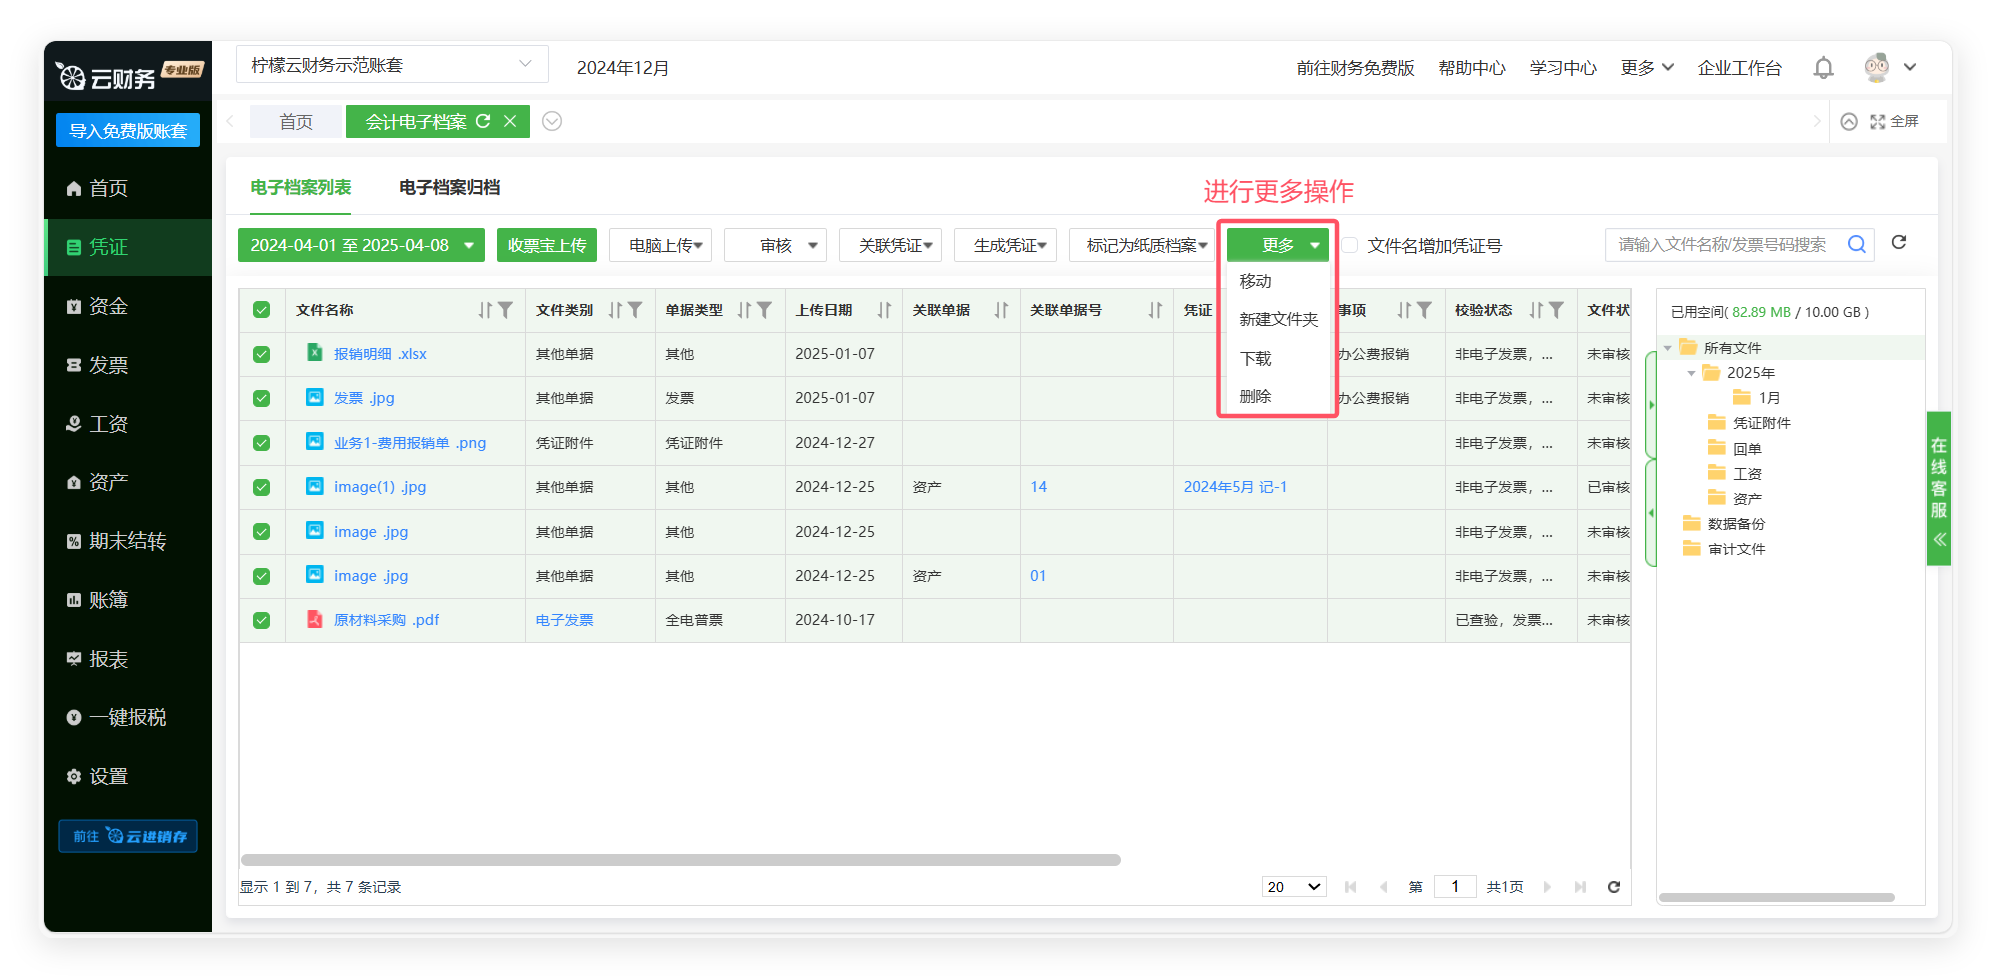Toggle the select-all header checkbox
This screenshot has width=1996, height=976.
click(262, 310)
